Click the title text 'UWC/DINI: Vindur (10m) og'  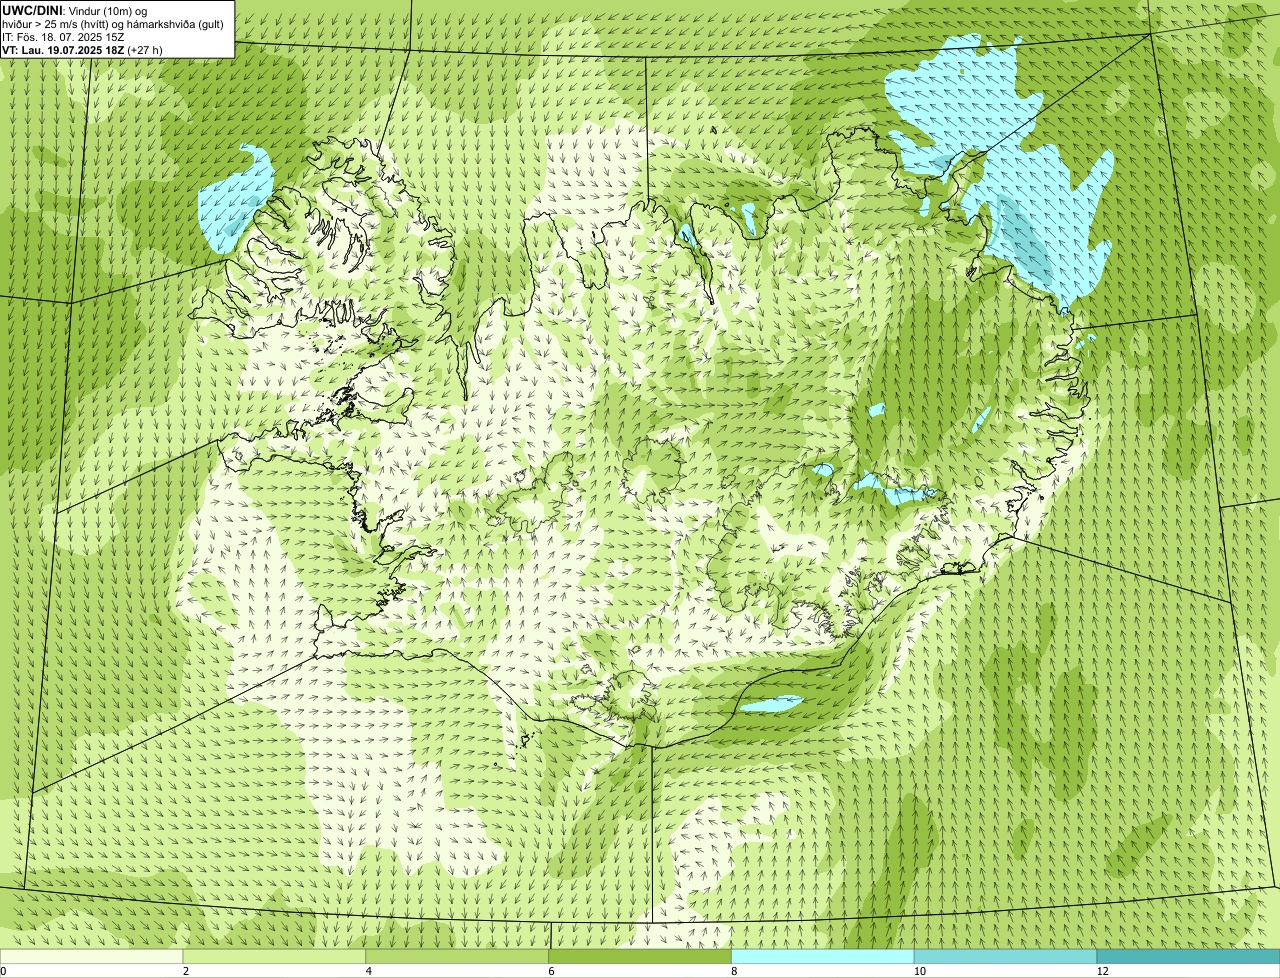(x=74, y=10)
